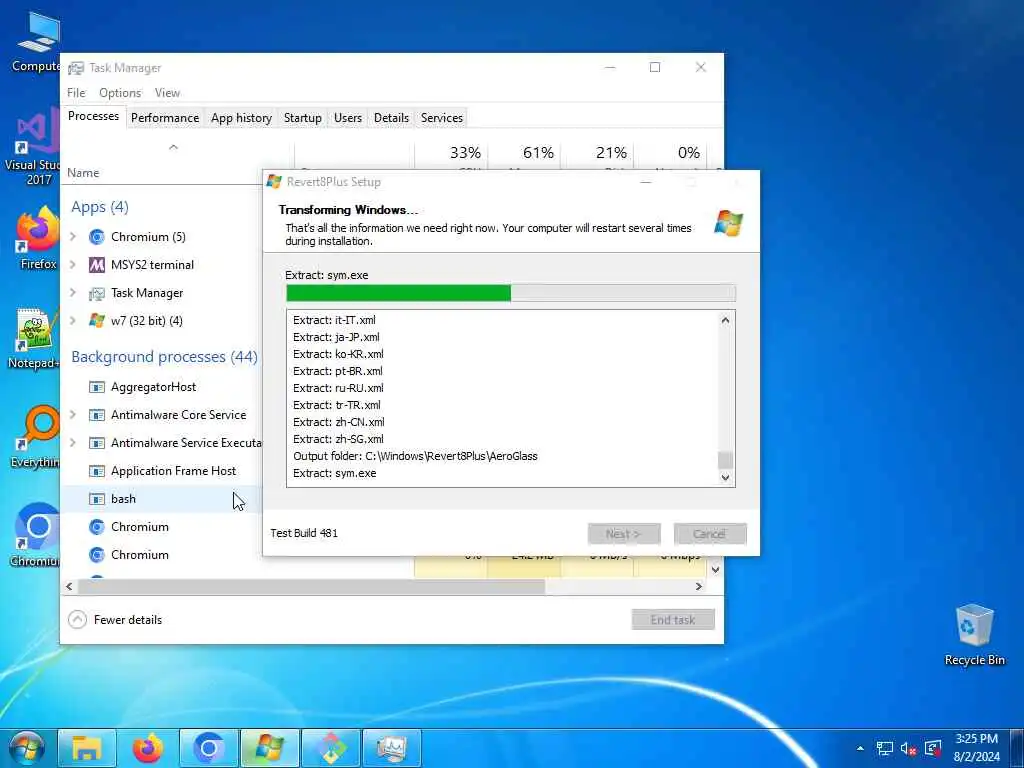
Task: Select the bash background process
Action: [x=163, y=499]
